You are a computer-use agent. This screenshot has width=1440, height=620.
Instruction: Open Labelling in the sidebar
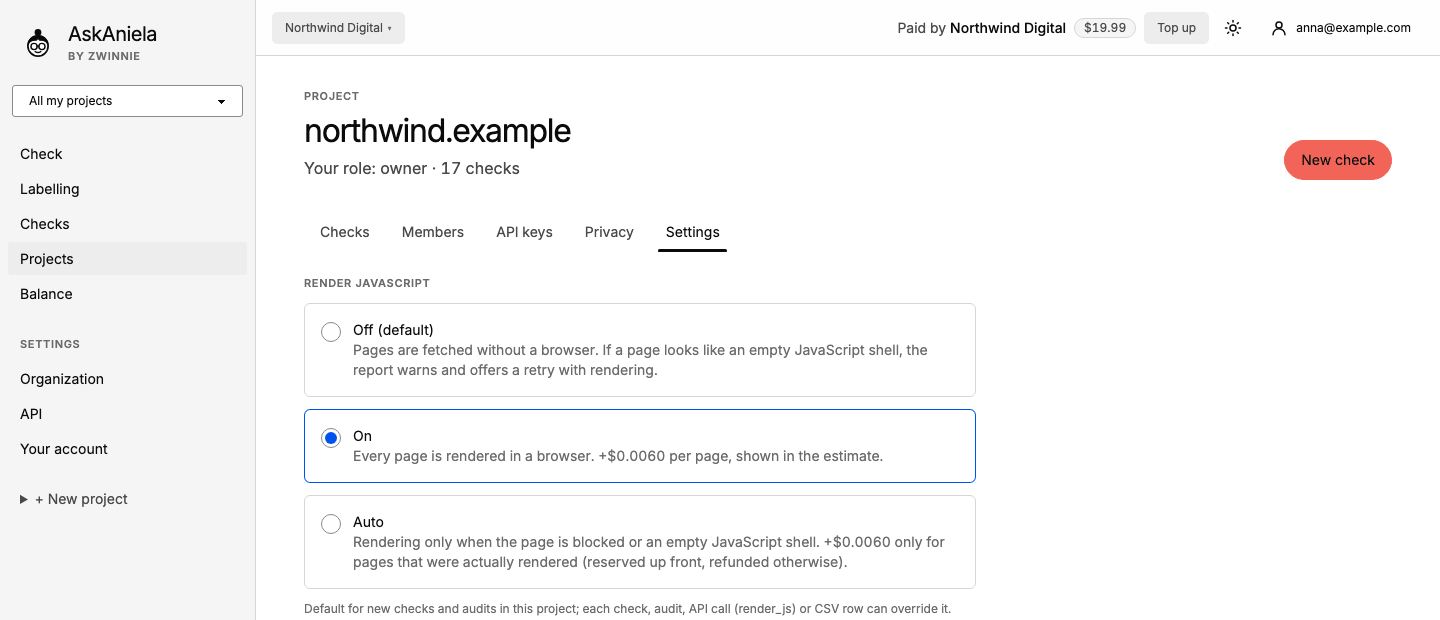[127, 189]
